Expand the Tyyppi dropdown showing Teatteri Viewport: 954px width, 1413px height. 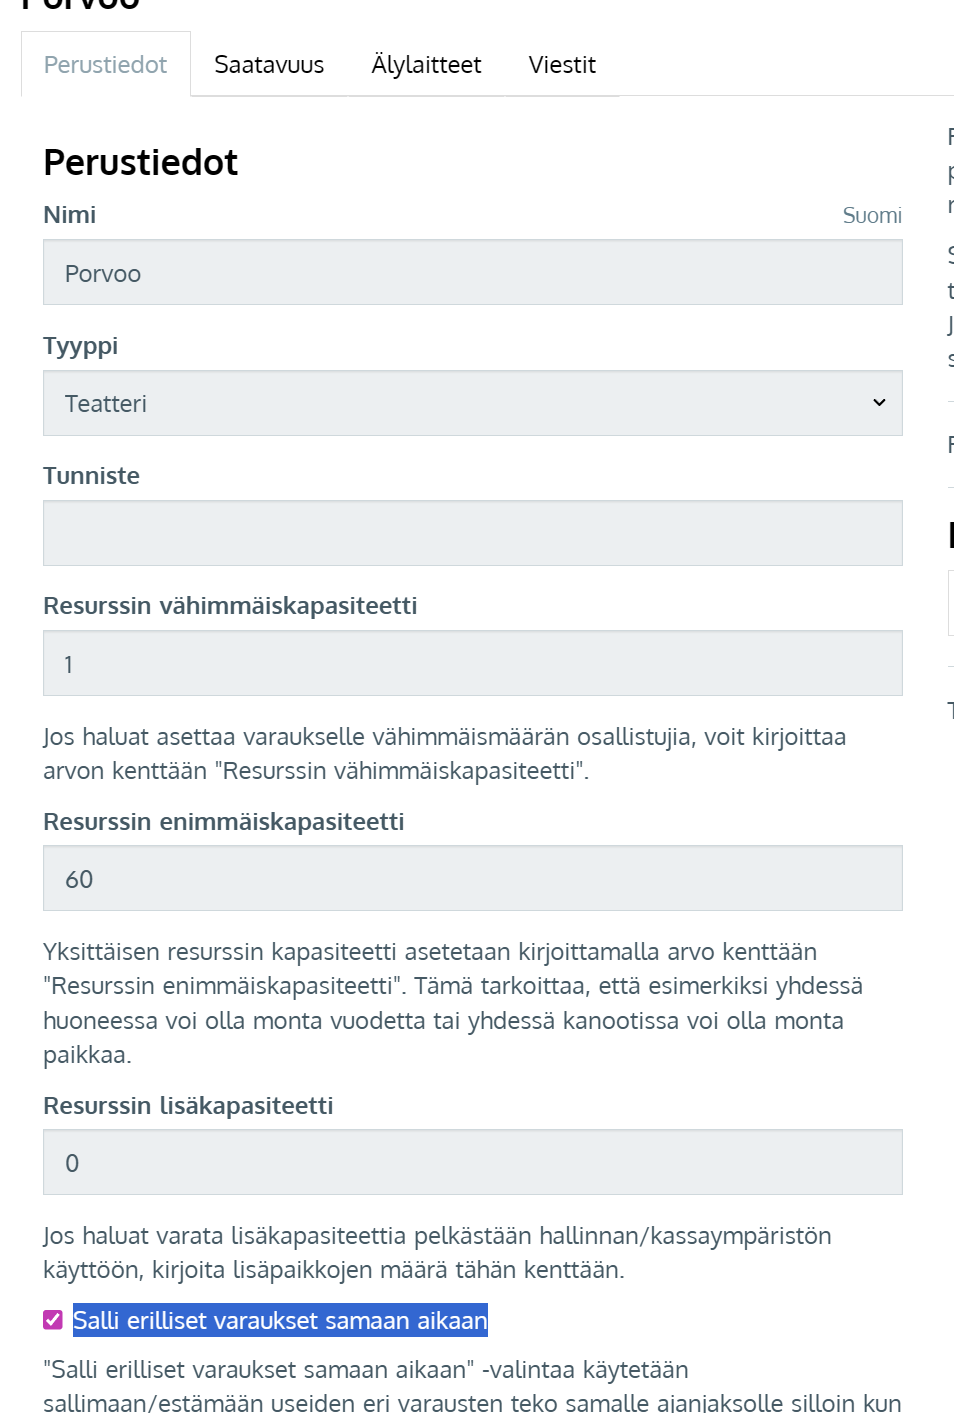(472, 404)
